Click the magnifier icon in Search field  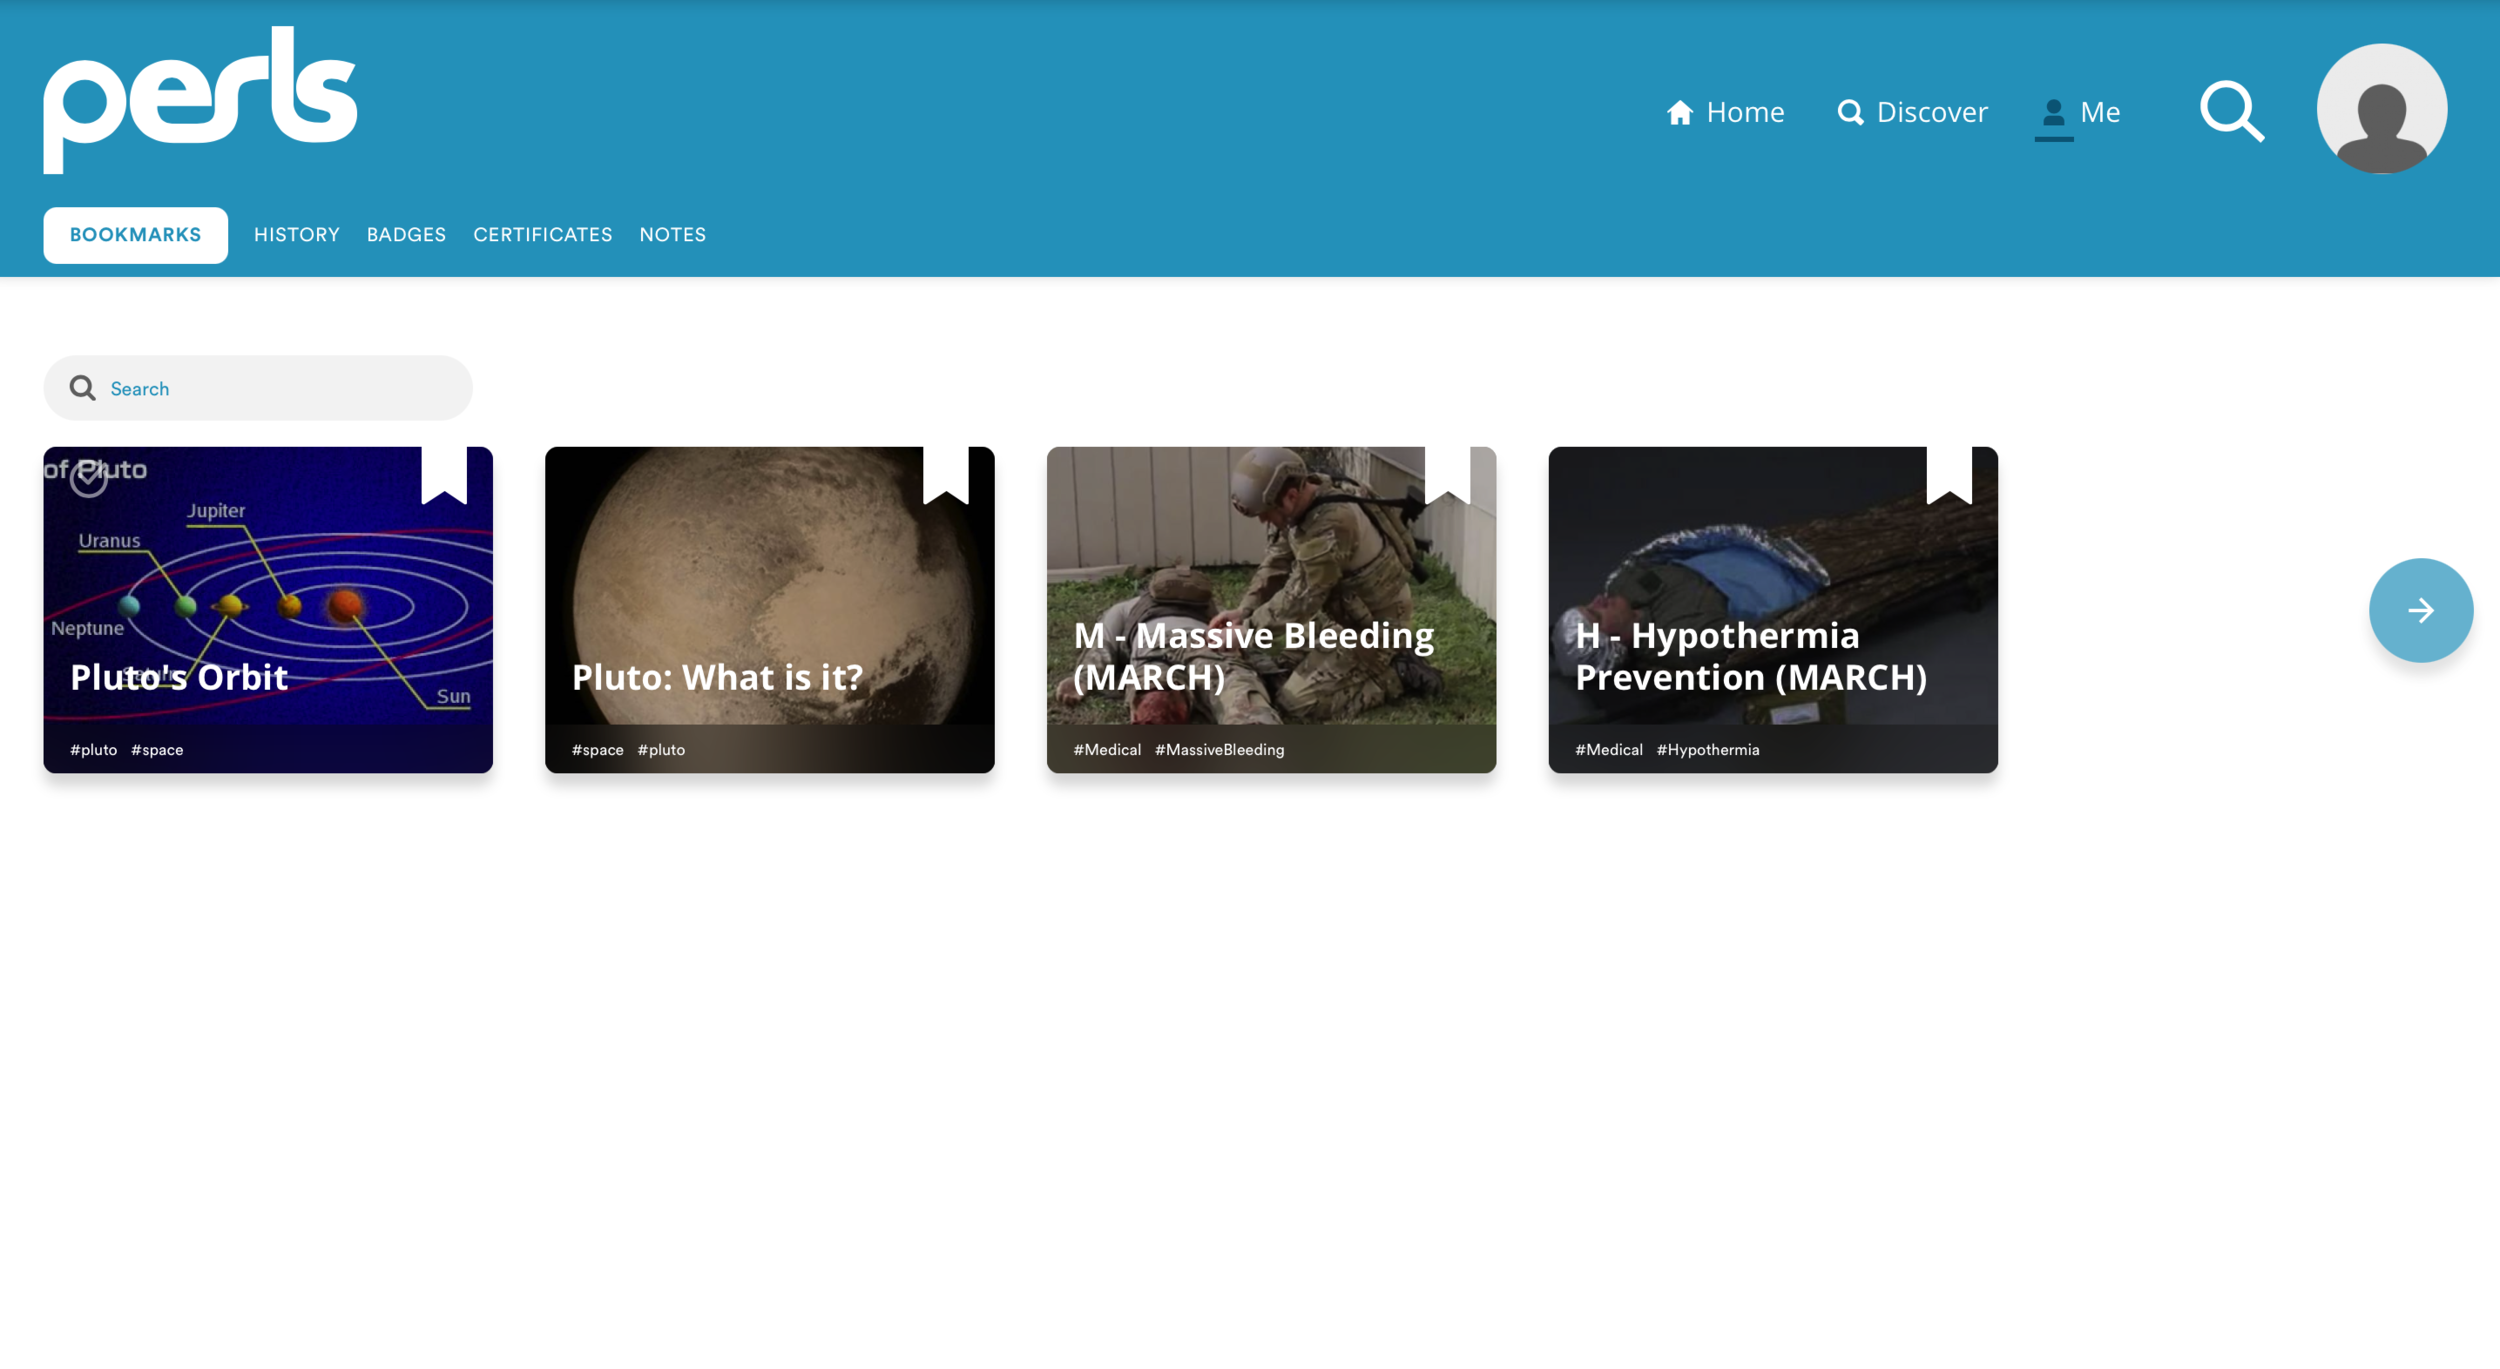tap(83, 388)
